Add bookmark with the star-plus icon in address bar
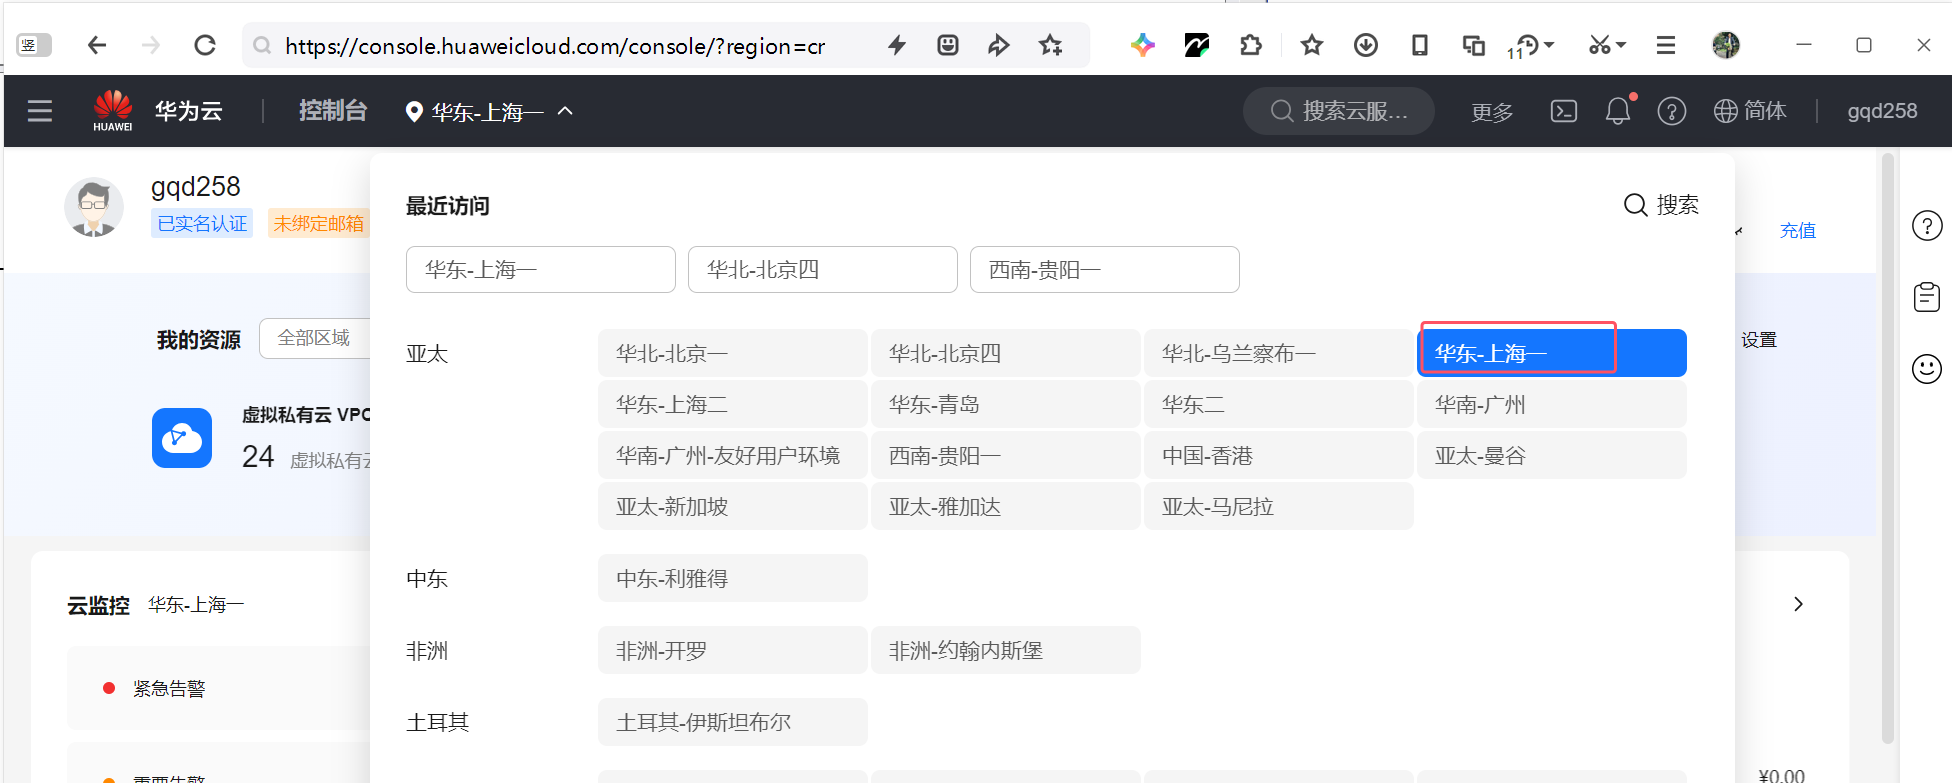The height and width of the screenshot is (783, 1952). tap(1050, 45)
